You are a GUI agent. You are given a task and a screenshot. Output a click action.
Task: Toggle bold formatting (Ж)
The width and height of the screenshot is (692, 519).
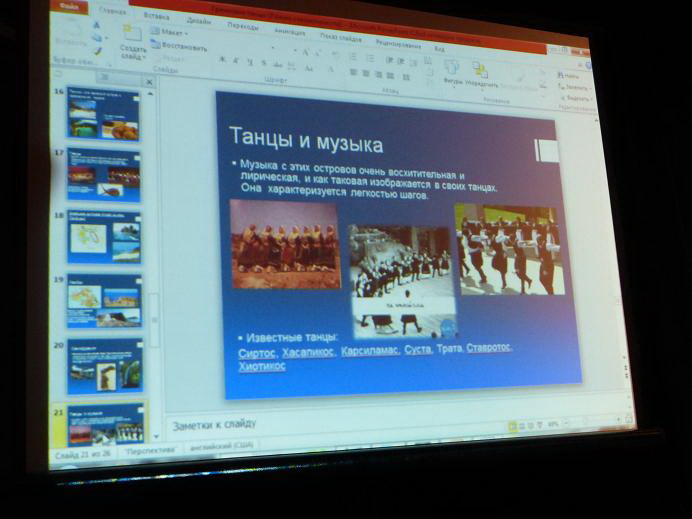[x=222, y=59]
